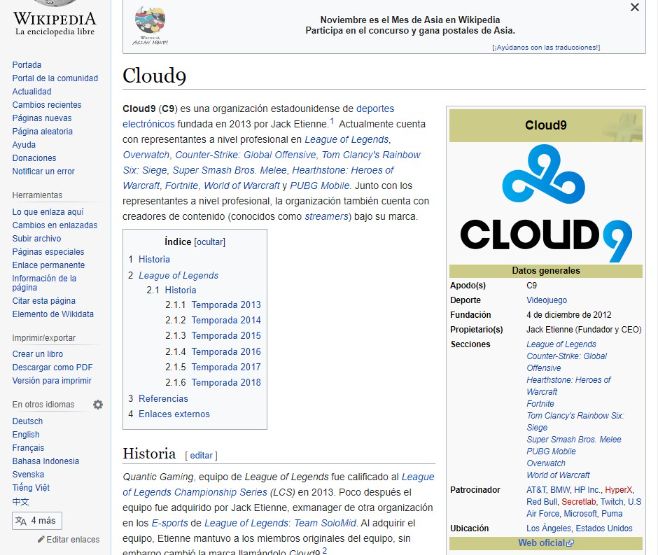This screenshot has height=555, width=658.
Task: Click Los Ángeles in the infobox
Action: pos(548,528)
